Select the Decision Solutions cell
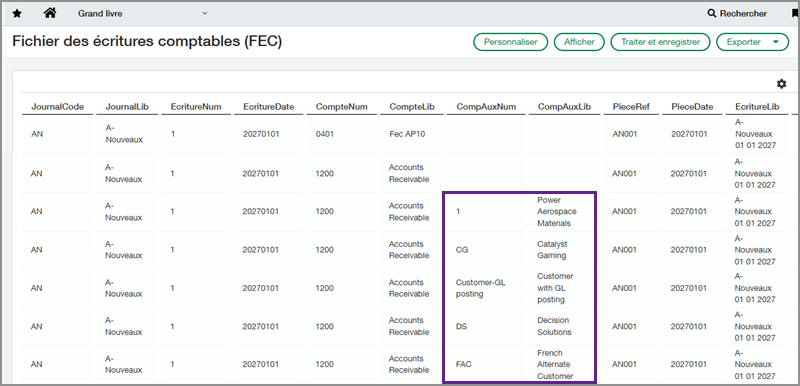This screenshot has height=386, width=800. (554, 326)
